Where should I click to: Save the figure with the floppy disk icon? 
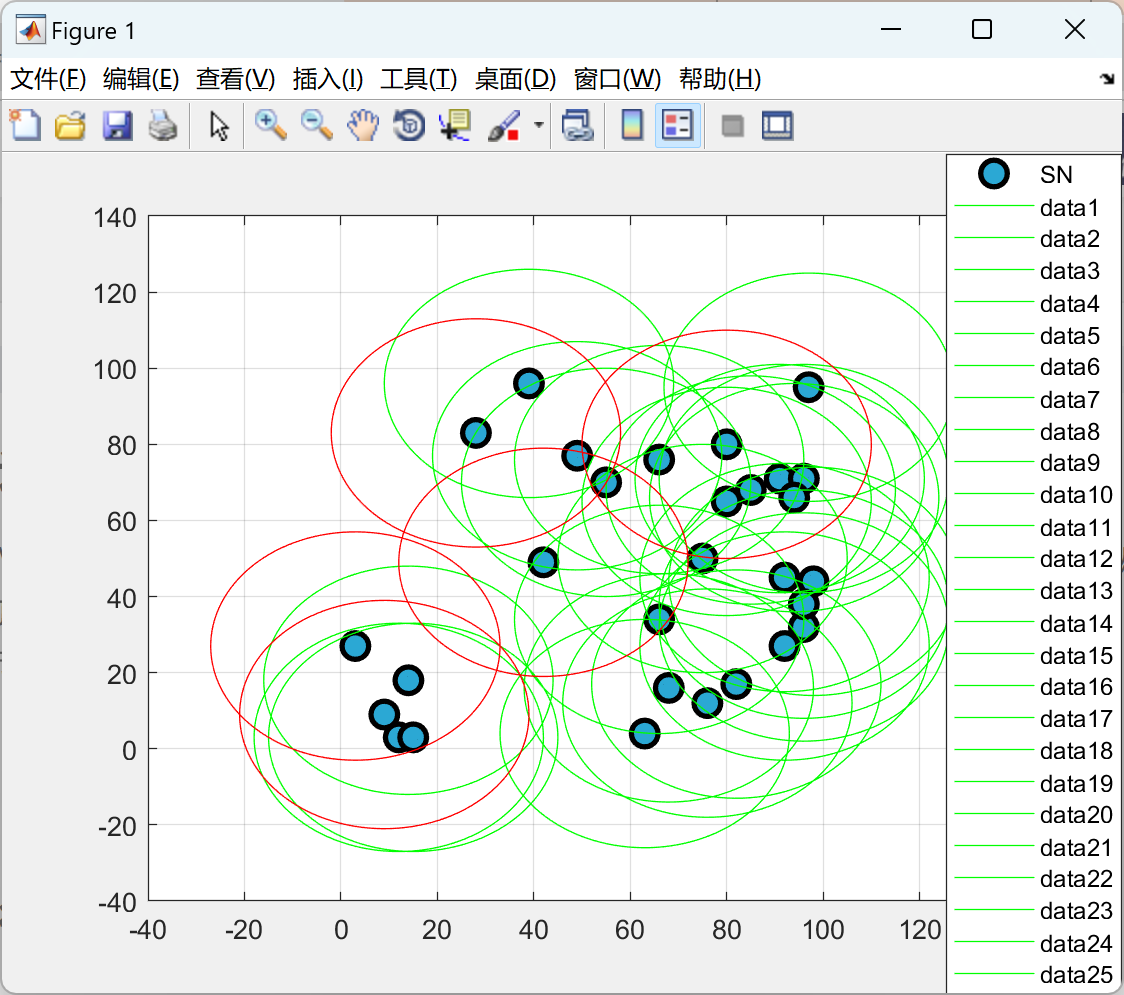(117, 126)
